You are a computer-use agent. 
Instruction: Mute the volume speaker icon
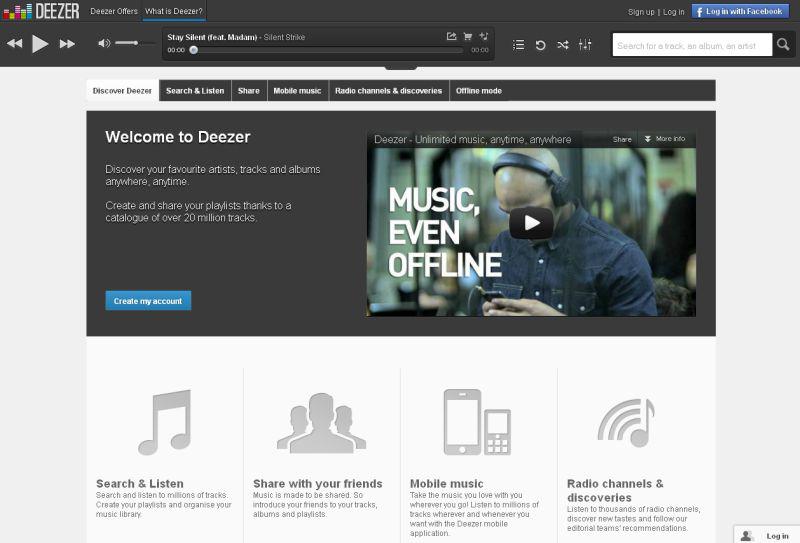(x=104, y=43)
